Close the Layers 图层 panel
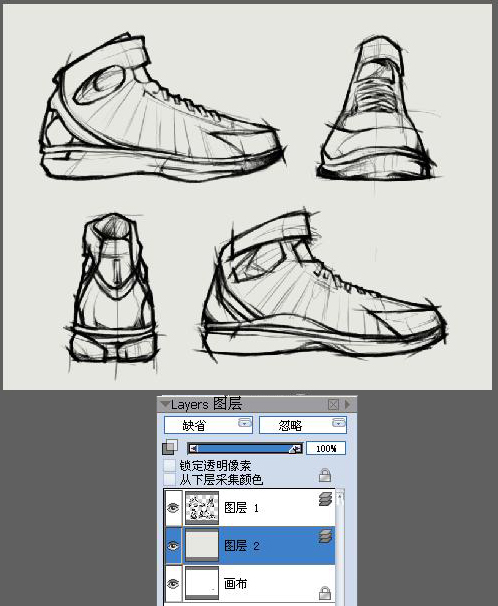This screenshot has height=606, width=498. click(333, 405)
